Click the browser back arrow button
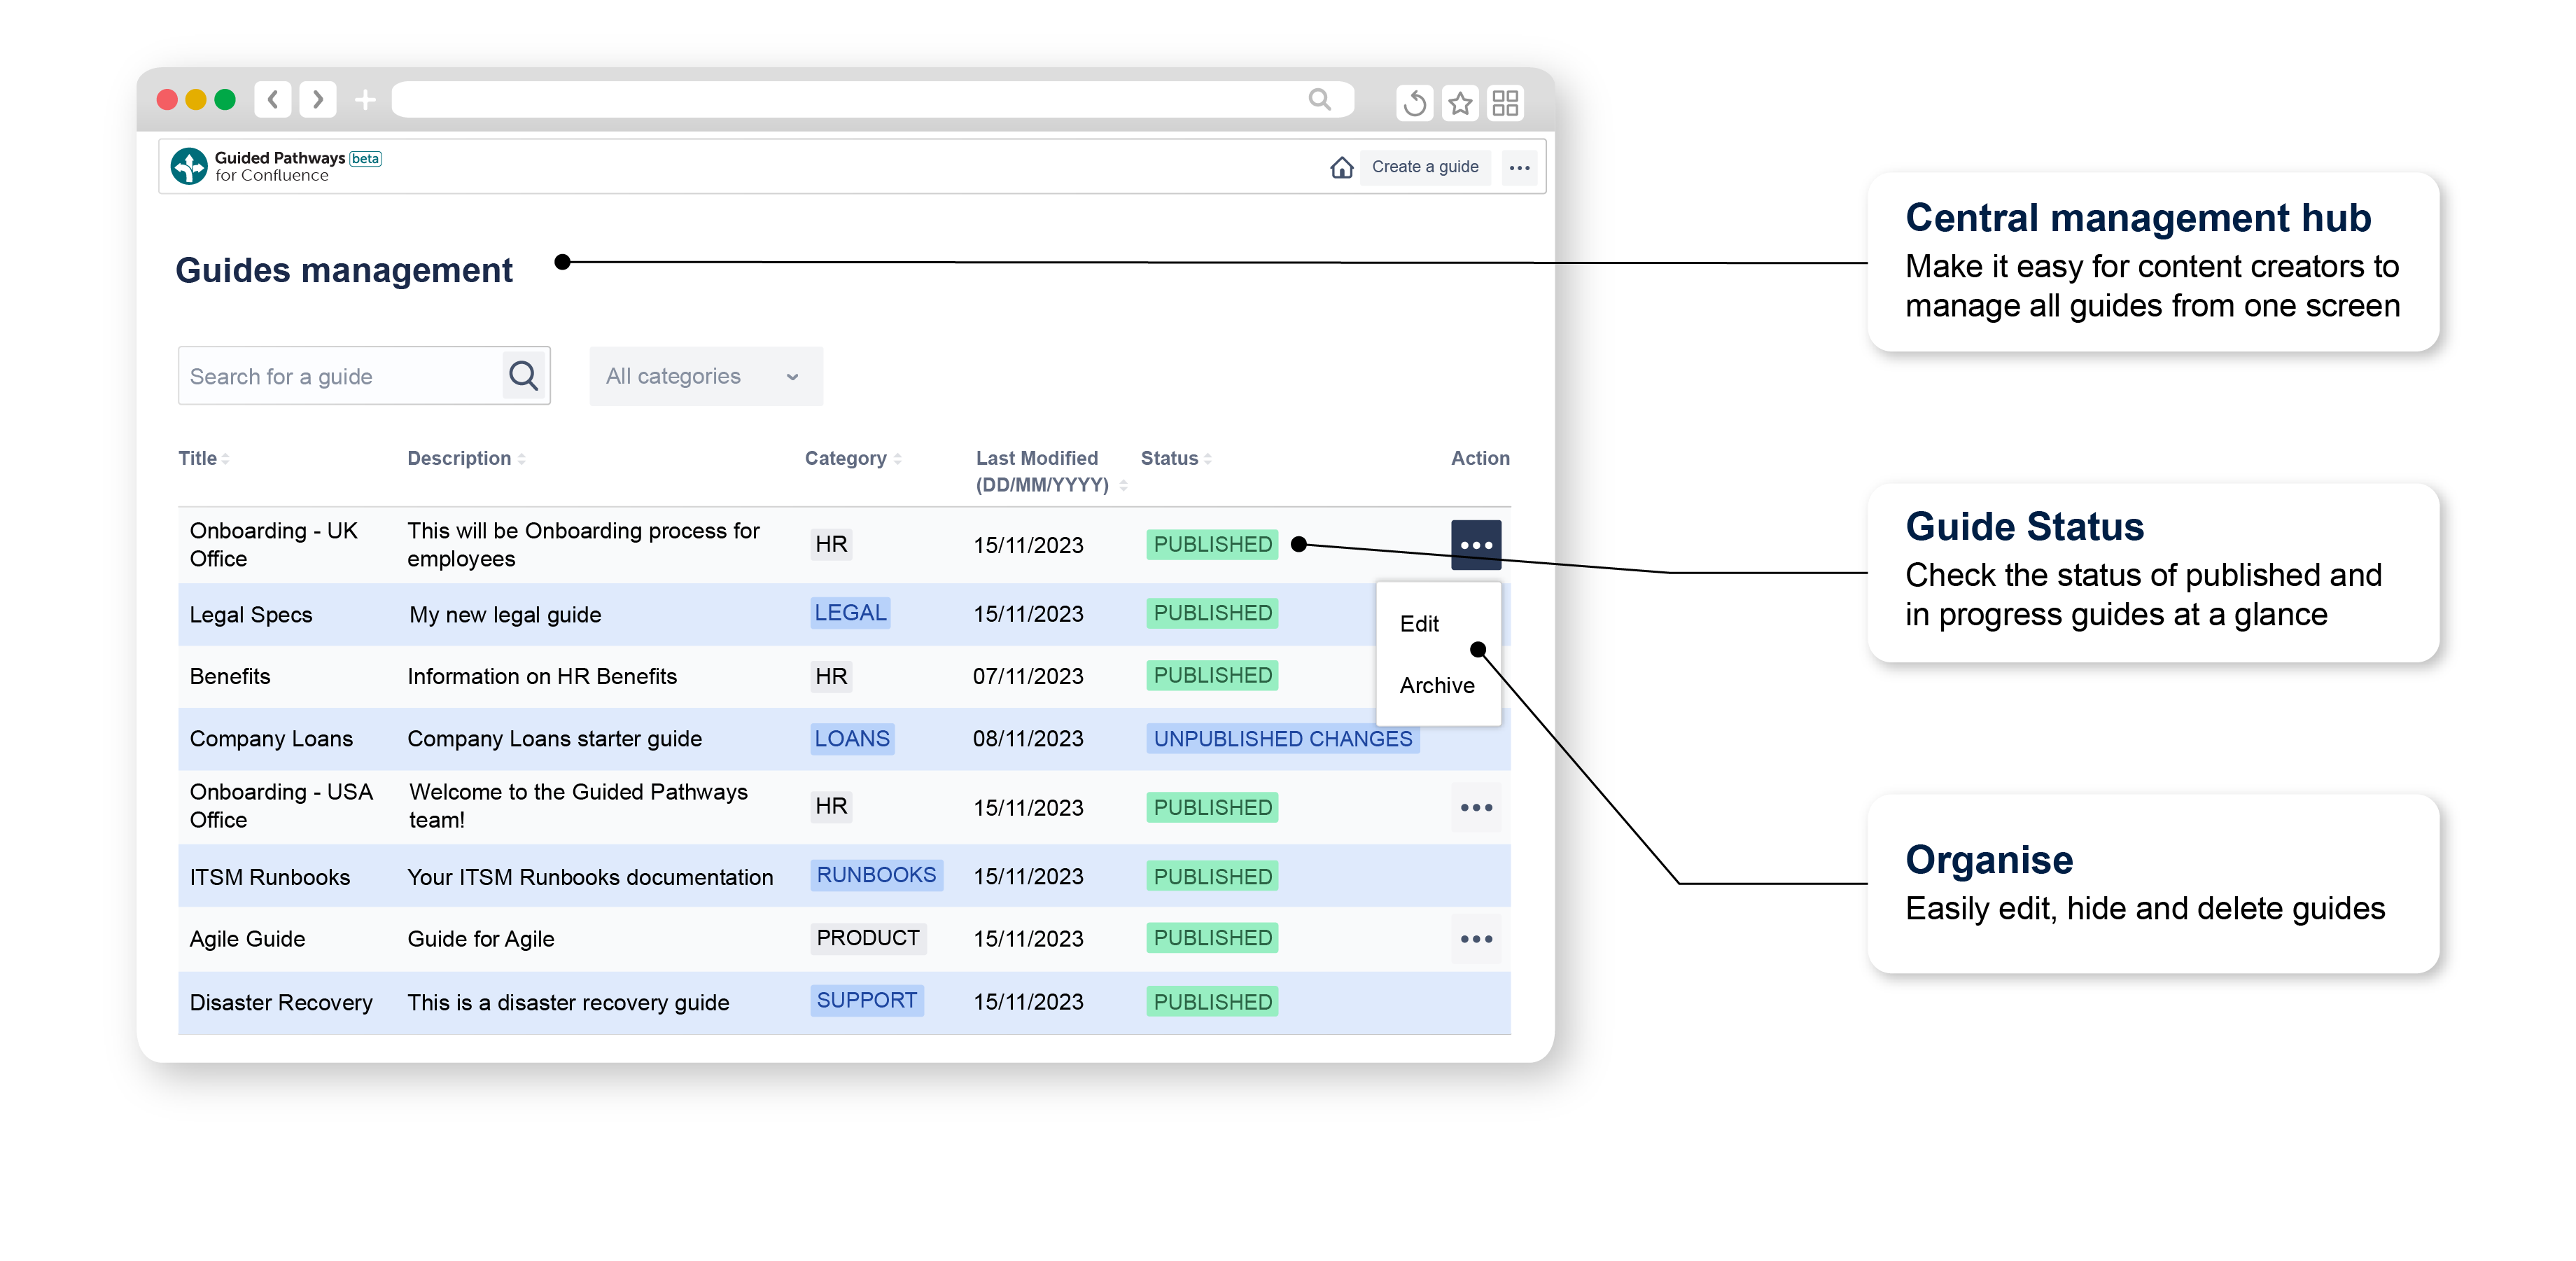The width and height of the screenshot is (2576, 1261). 273,100
